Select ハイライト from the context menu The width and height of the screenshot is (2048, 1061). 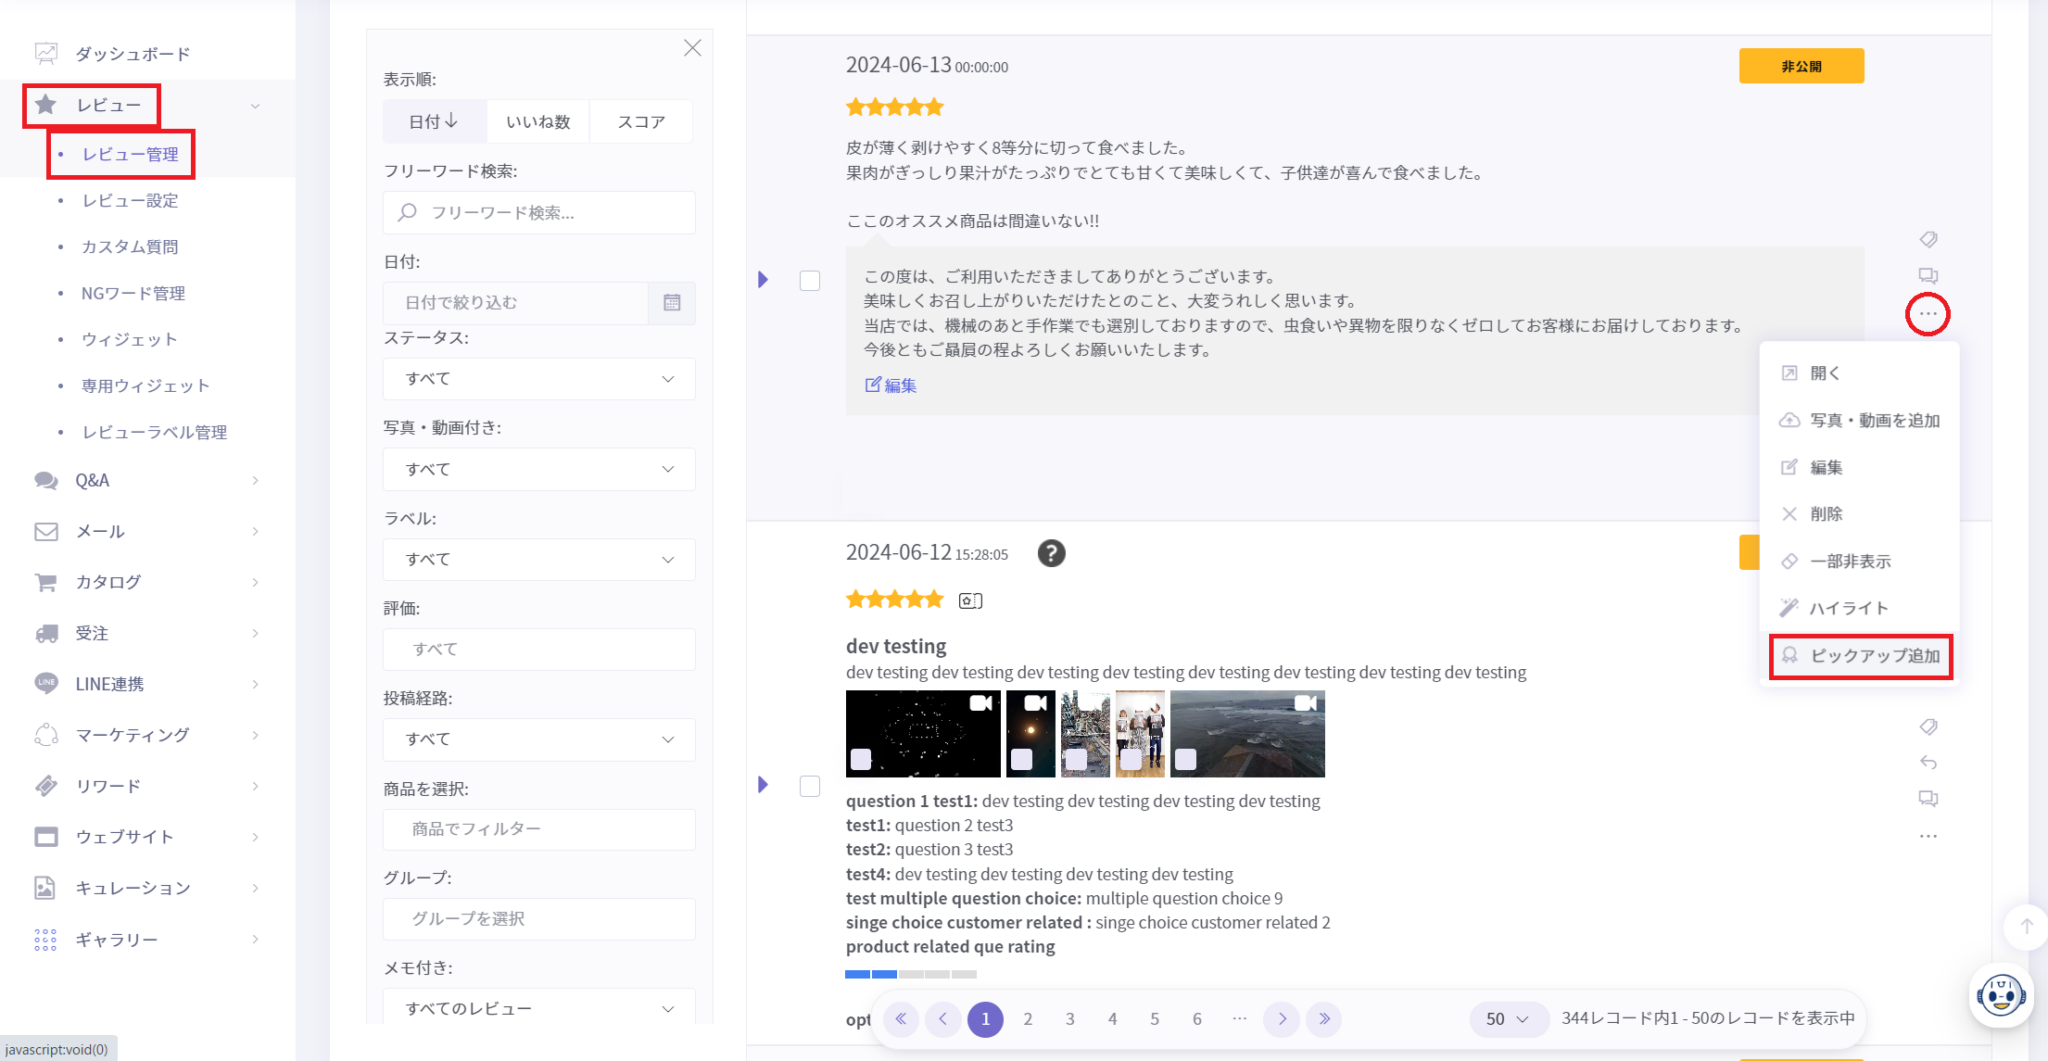[1860, 608]
